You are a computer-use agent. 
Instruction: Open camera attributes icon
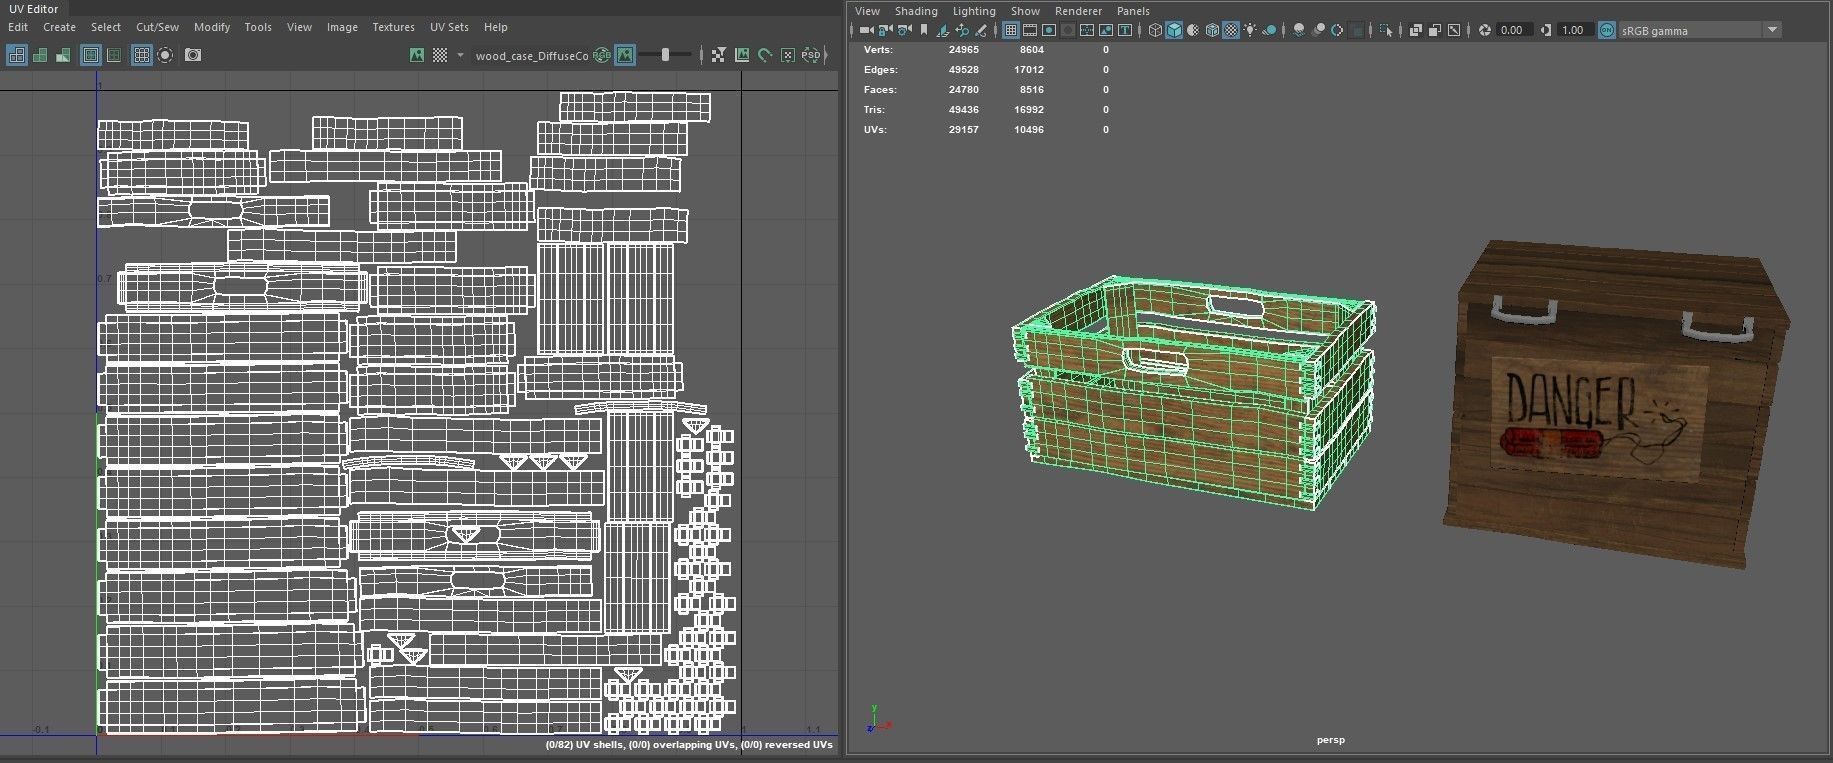coord(904,30)
